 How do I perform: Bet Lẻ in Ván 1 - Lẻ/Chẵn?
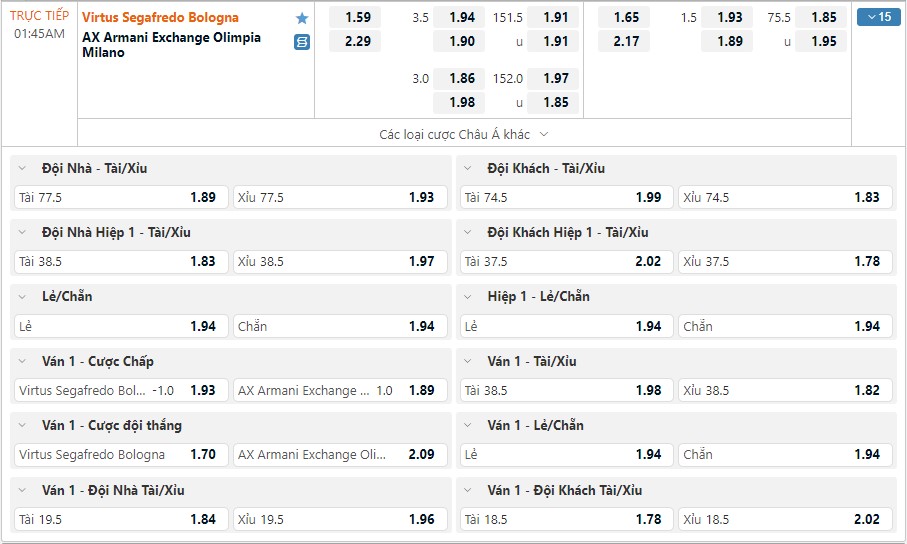(567, 455)
